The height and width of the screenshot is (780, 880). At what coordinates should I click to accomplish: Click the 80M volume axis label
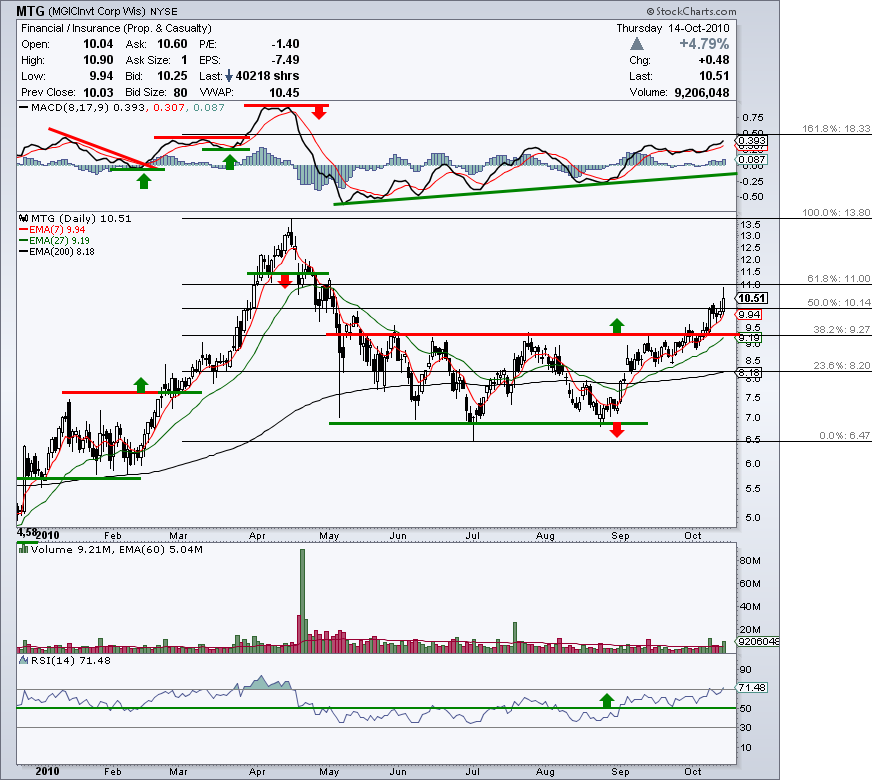click(750, 561)
